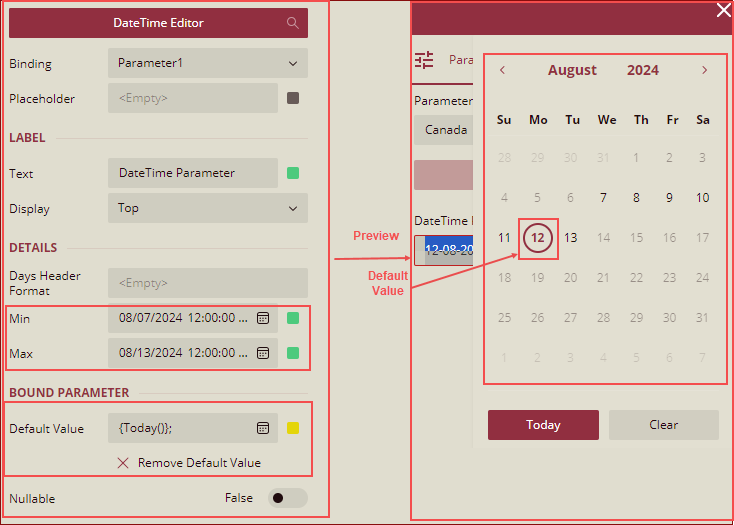Viewport: 734px width, 525px height.
Task: Click the yellow square next to Default Value
Action: coord(293,428)
